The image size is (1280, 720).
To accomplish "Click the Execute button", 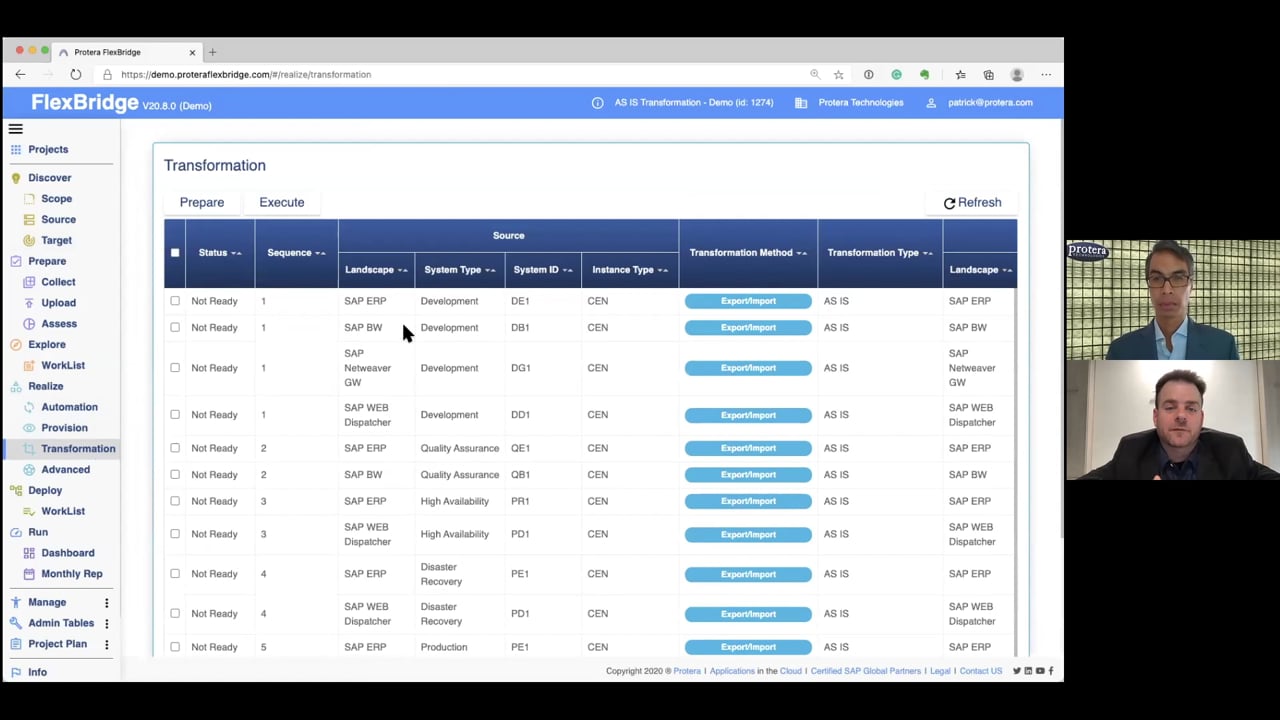I will [x=282, y=202].
